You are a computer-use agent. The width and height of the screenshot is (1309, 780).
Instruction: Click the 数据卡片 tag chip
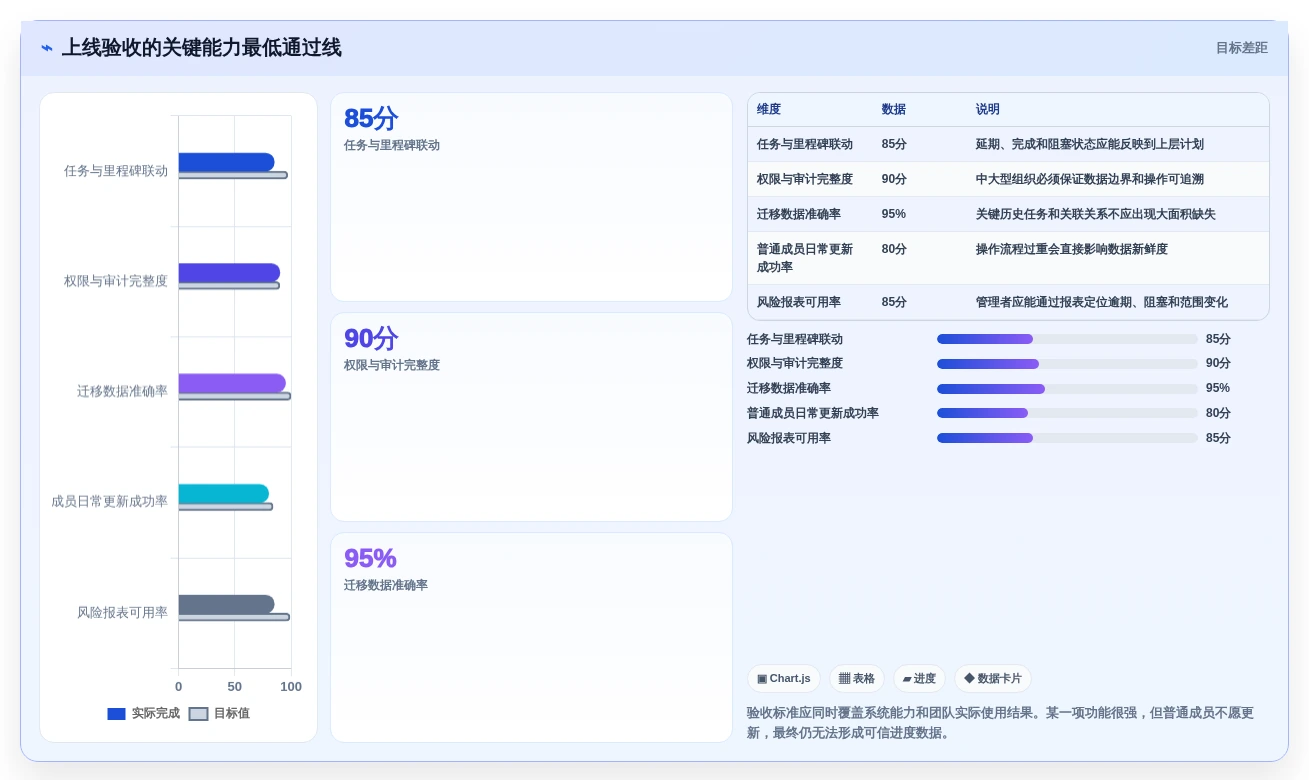993,679
